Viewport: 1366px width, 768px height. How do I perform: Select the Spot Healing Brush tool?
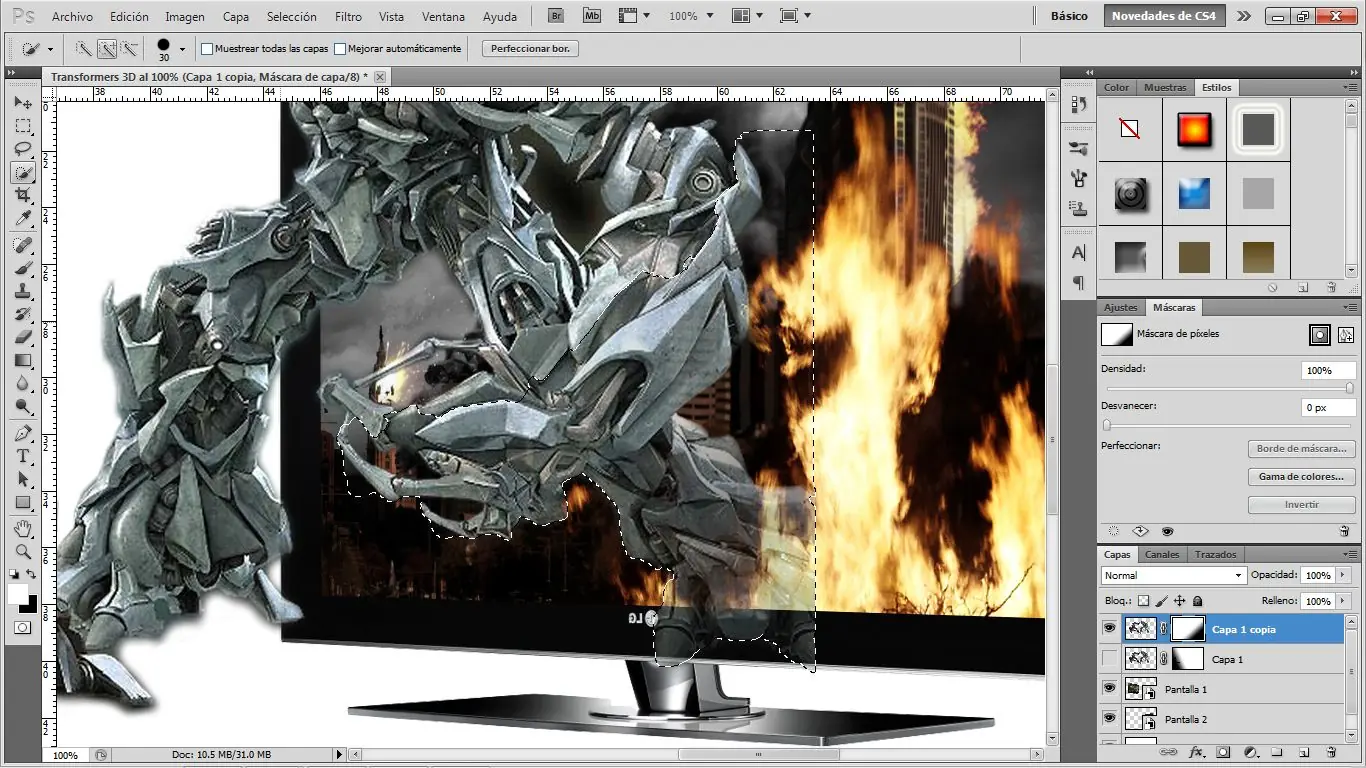click(x=22, y=245)
